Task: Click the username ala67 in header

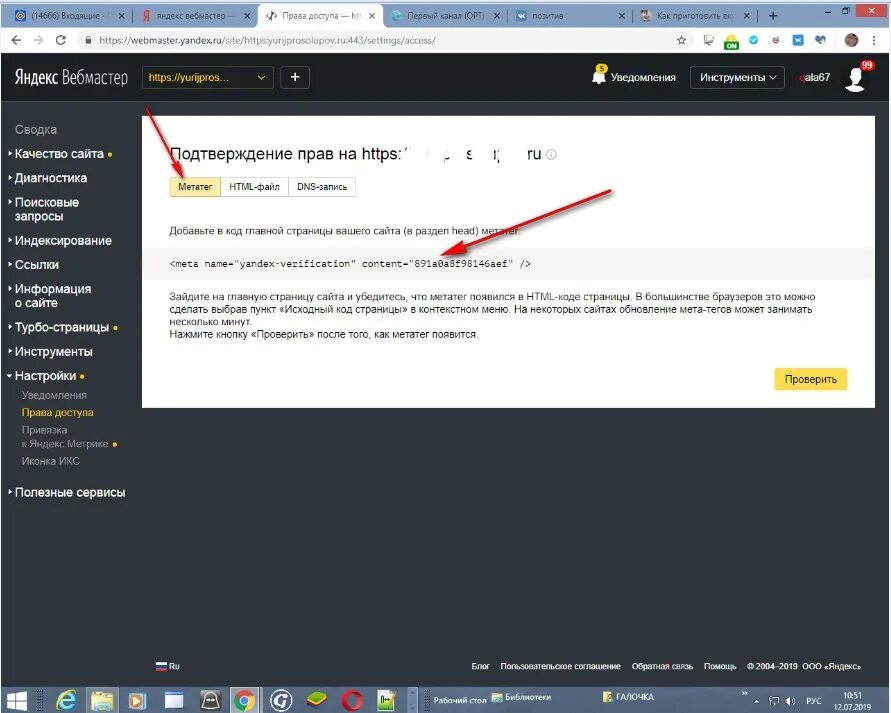Action: click(815, 77)
